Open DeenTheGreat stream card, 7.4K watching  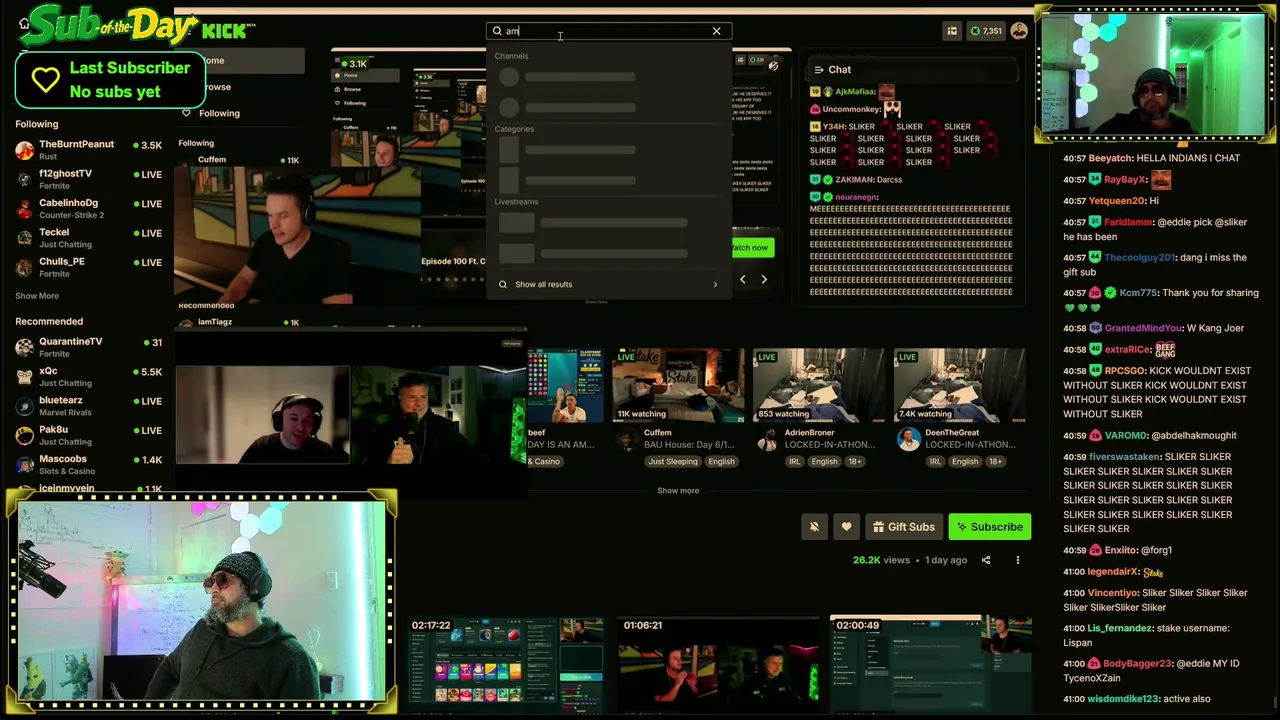[959, 386]
